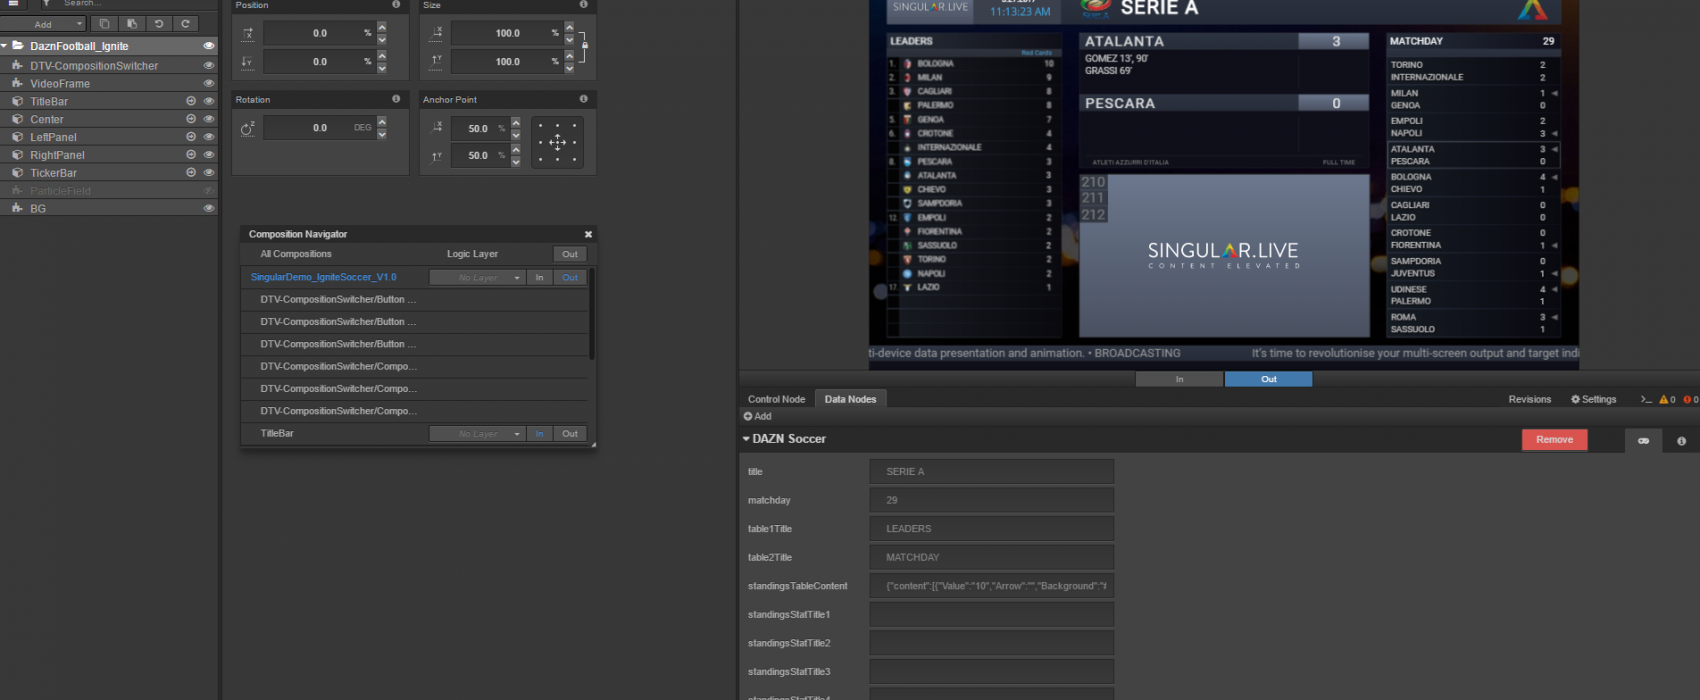Click TitleBar layer's circled arrow icon

pyautogui.click(x=191, y=101)
